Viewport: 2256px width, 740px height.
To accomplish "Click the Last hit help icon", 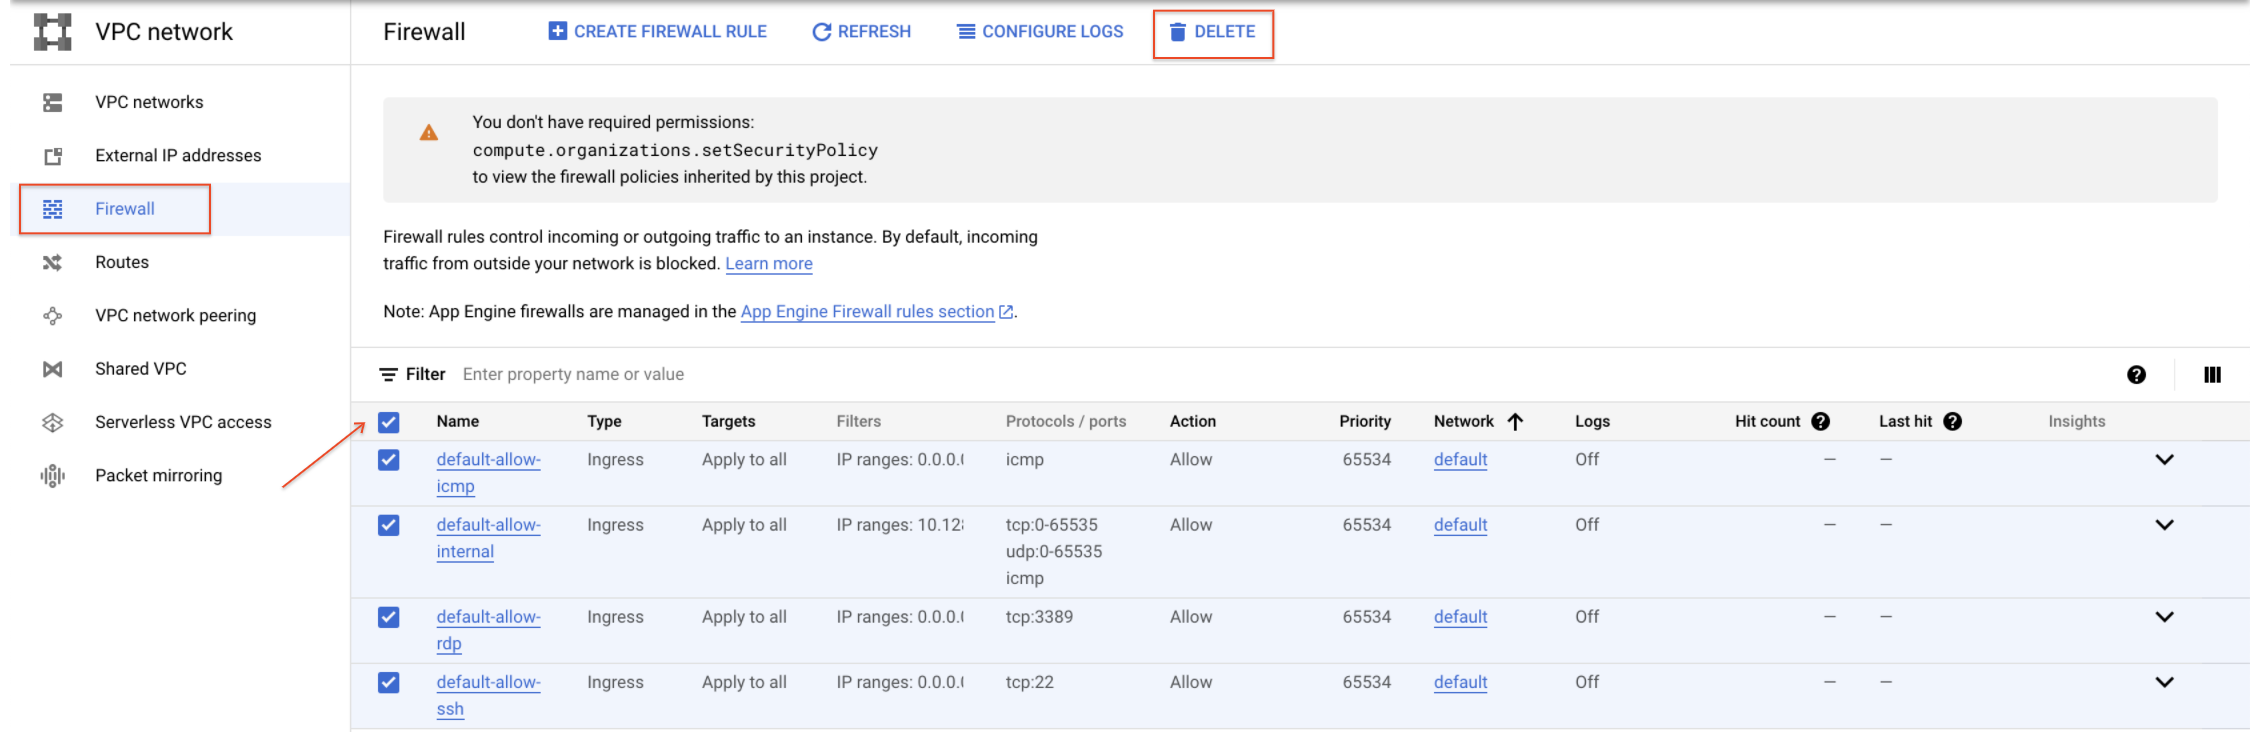I will pos(1952,422).
